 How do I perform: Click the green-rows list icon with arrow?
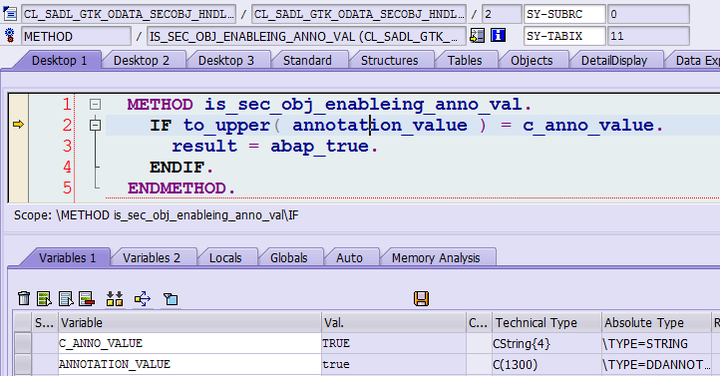coord(44,298)
